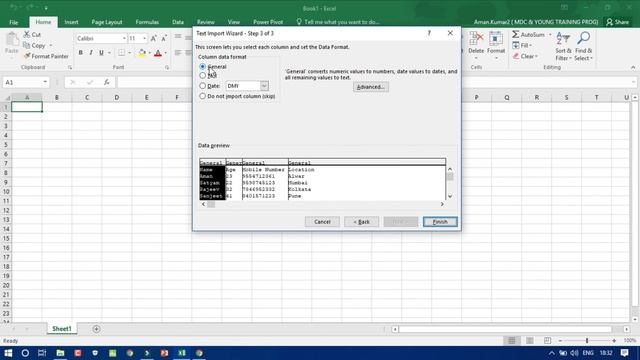640x360 pixels.
Task: Increase font size with large A icon
Action: coord(153,38)
